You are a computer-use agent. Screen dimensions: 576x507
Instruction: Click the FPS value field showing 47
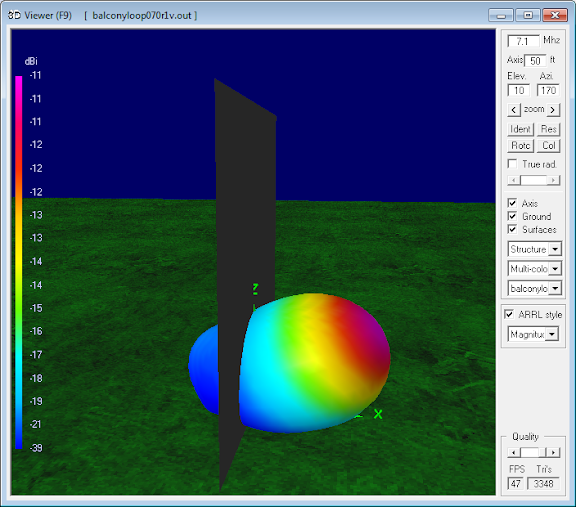tap(515, 483)
